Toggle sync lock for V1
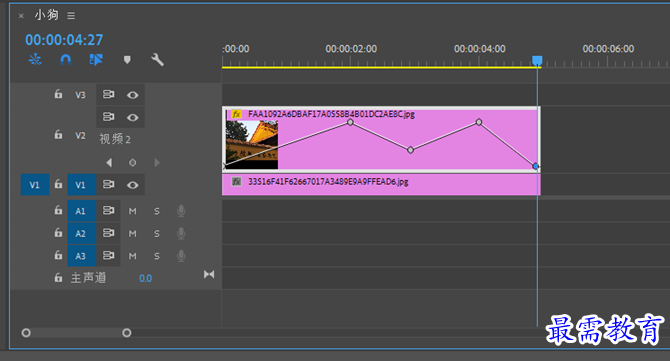This screenshot has width=670, height=361. coord(109,184)
